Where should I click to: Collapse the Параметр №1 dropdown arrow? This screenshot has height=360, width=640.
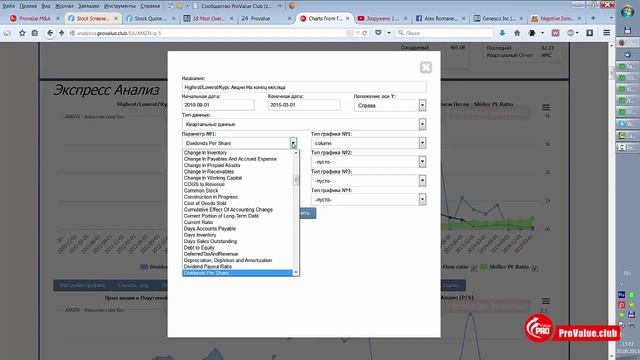coord(293,143)
